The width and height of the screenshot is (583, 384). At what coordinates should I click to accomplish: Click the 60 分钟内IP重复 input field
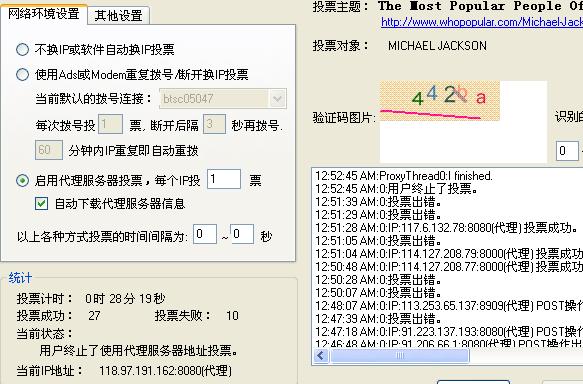coord(49,150)
